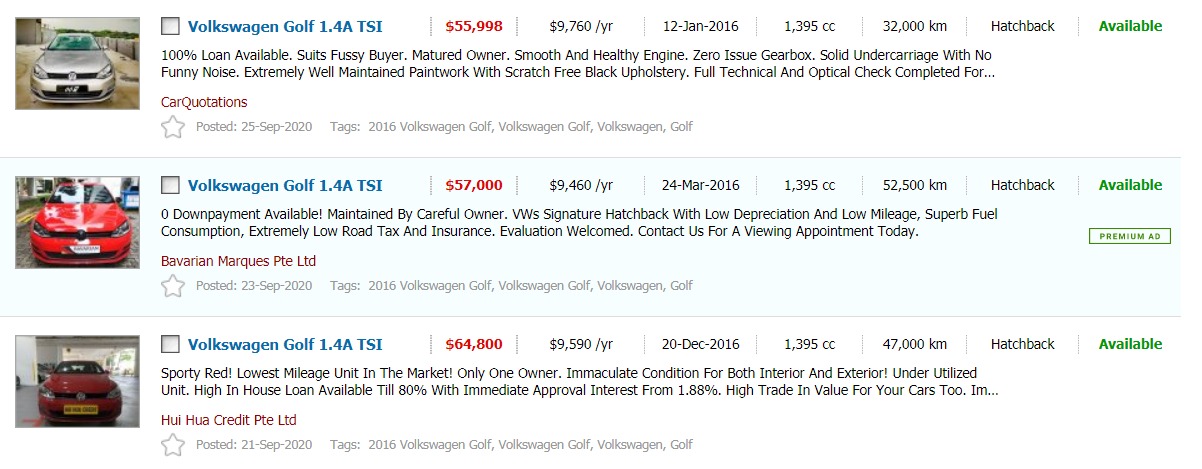Image resolution: width=1202 pixels, height=469 pixels.
Task: Open the Bavarian Marques Pte Ltd dealer page
Action: click(x=238, y=261)
